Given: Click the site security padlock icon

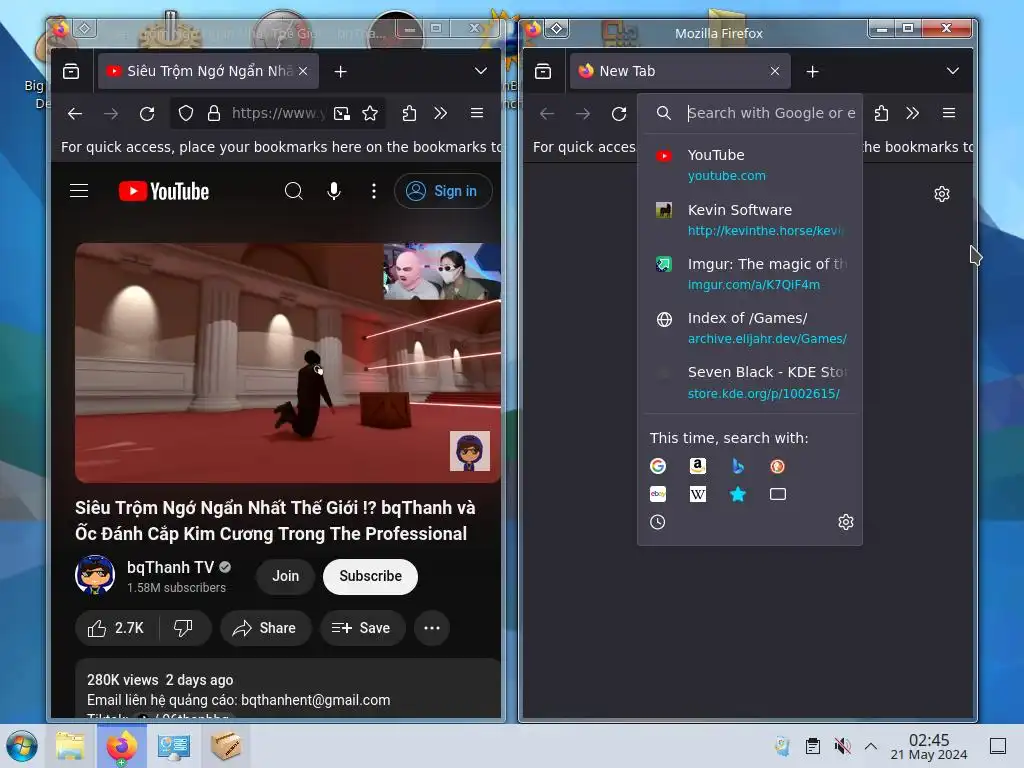Looking at the screenshot, I should [x=214, y=114].
